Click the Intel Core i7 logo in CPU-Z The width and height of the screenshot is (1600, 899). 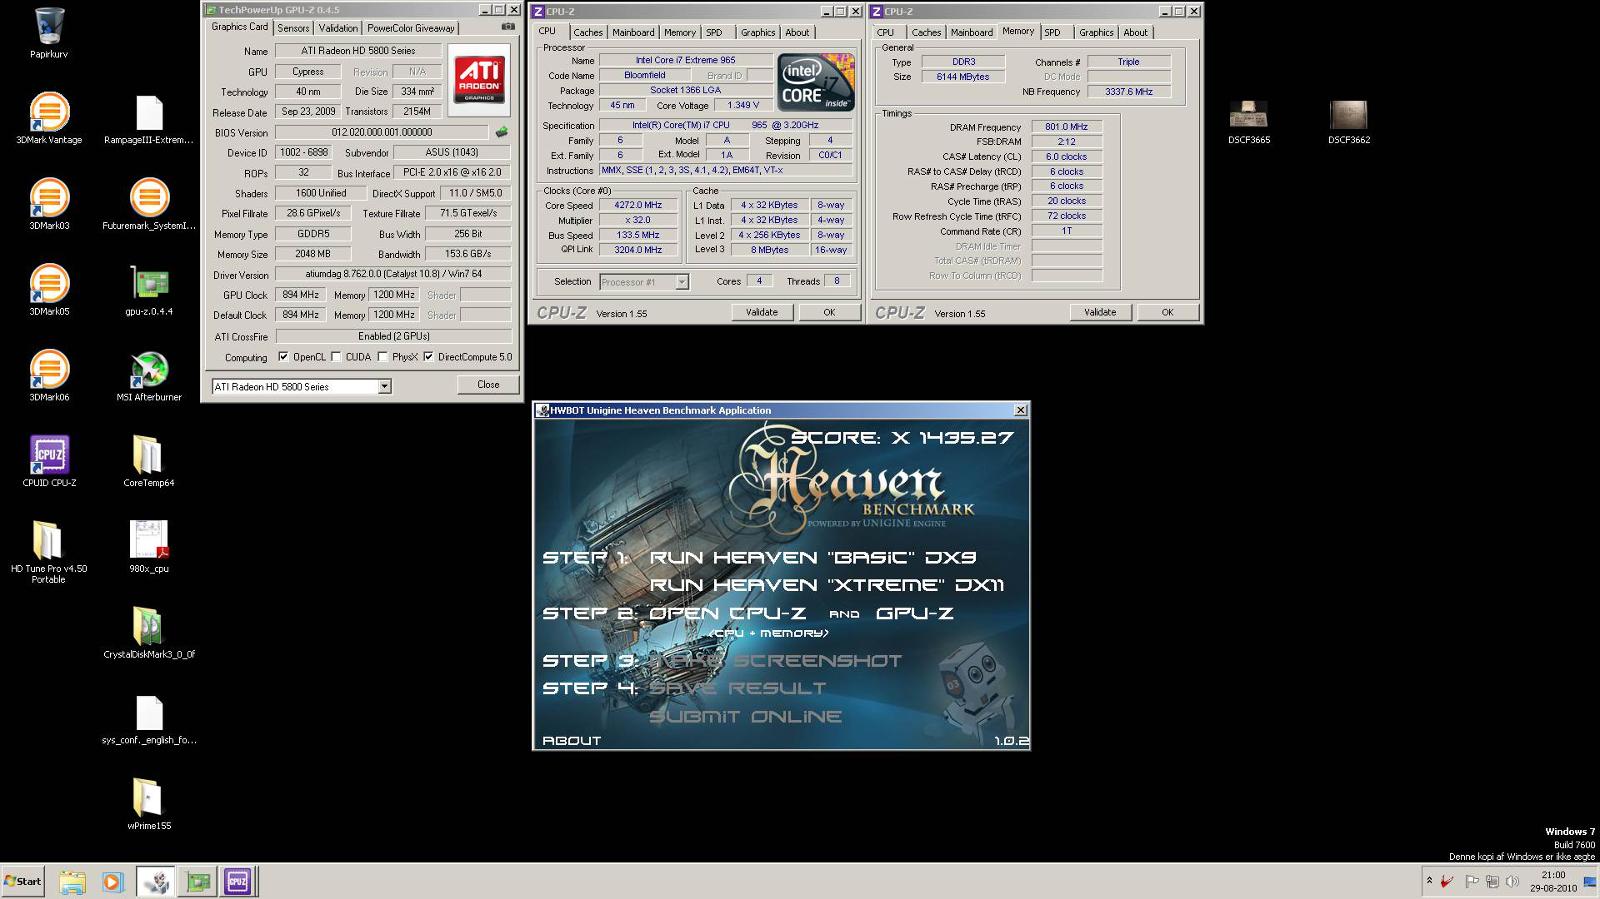click(816, 82)
